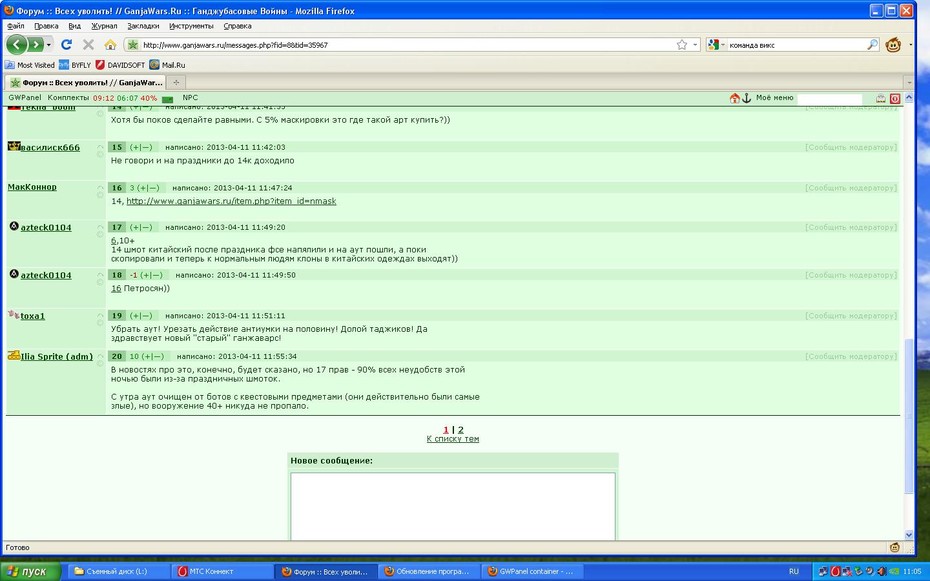Click inside the Новое сообщение text area
Screen dimensions: 930x581
pos(453,506)
